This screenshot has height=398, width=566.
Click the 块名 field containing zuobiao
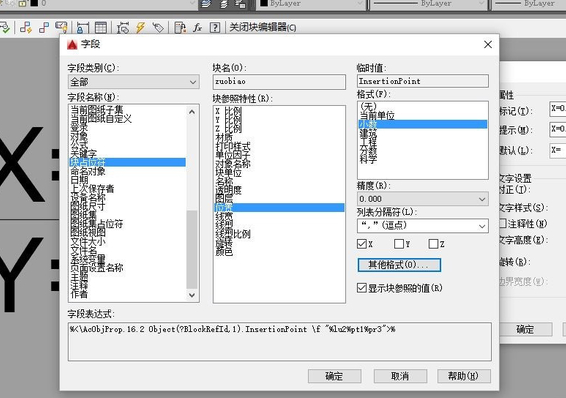click(279, 82)
